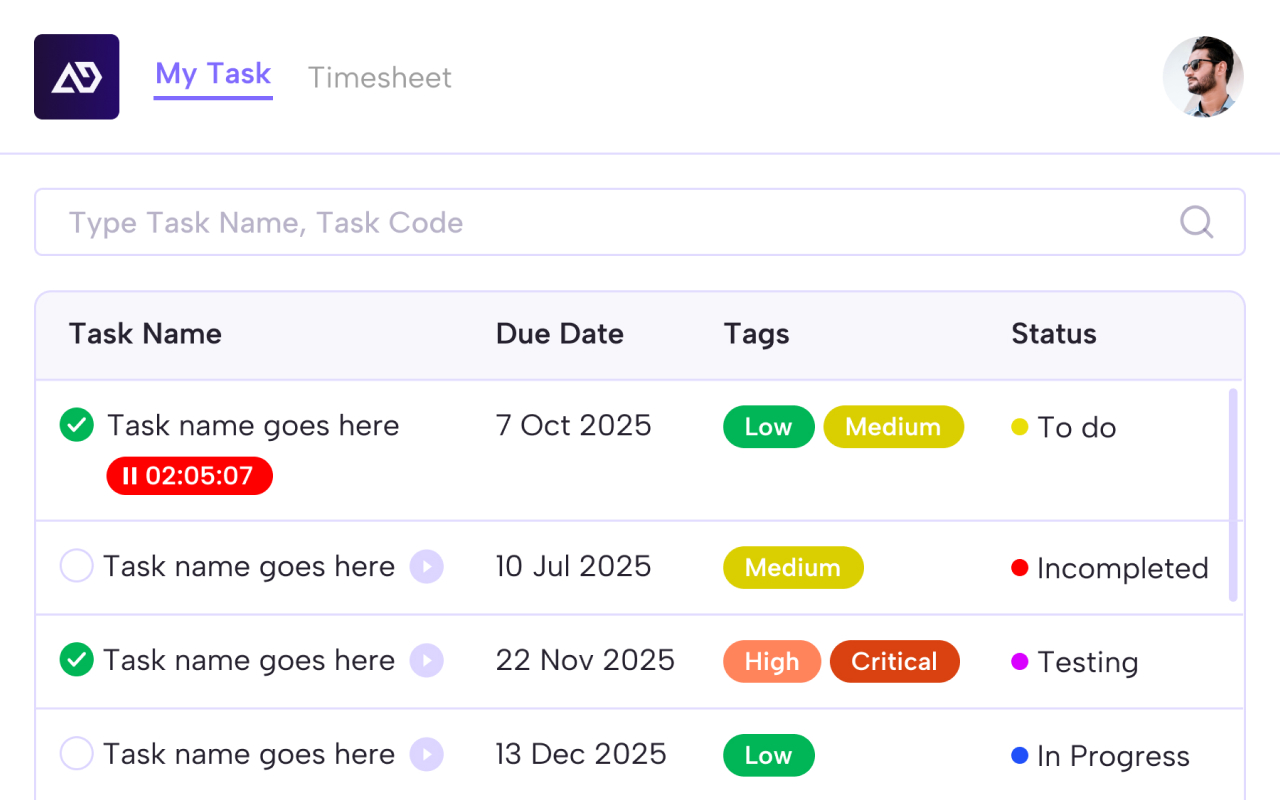Image resolution: width=1280 pixels, height=800 pixels.
Task: Switch to the Timesheet tab
Action: [380, 77]
